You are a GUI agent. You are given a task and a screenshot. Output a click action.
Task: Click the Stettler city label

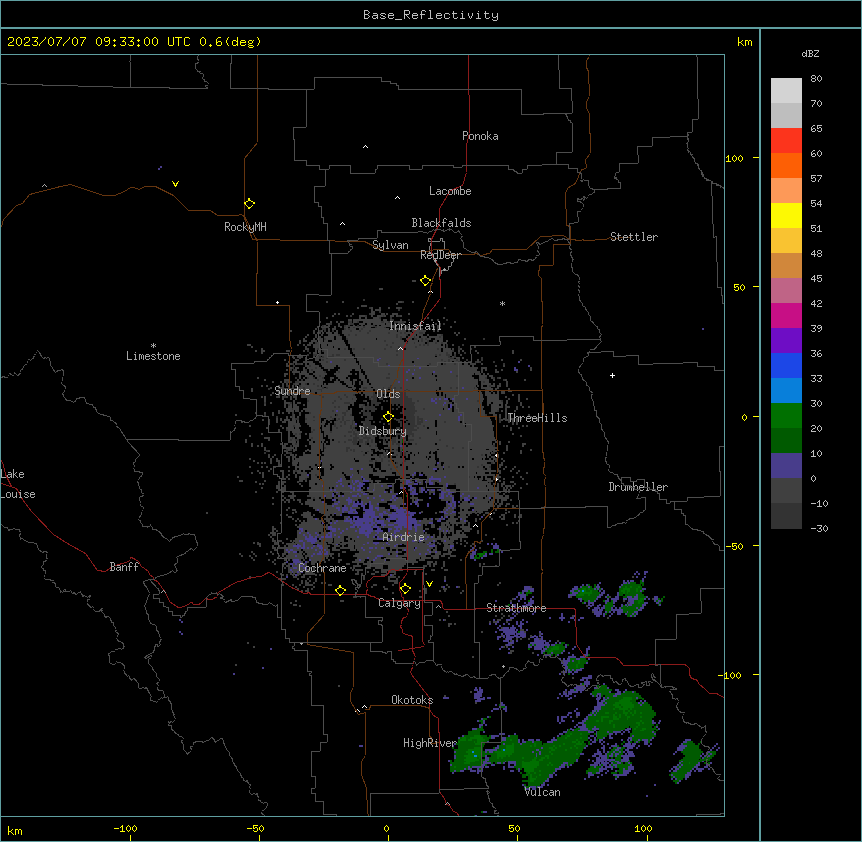pos(634,237)
